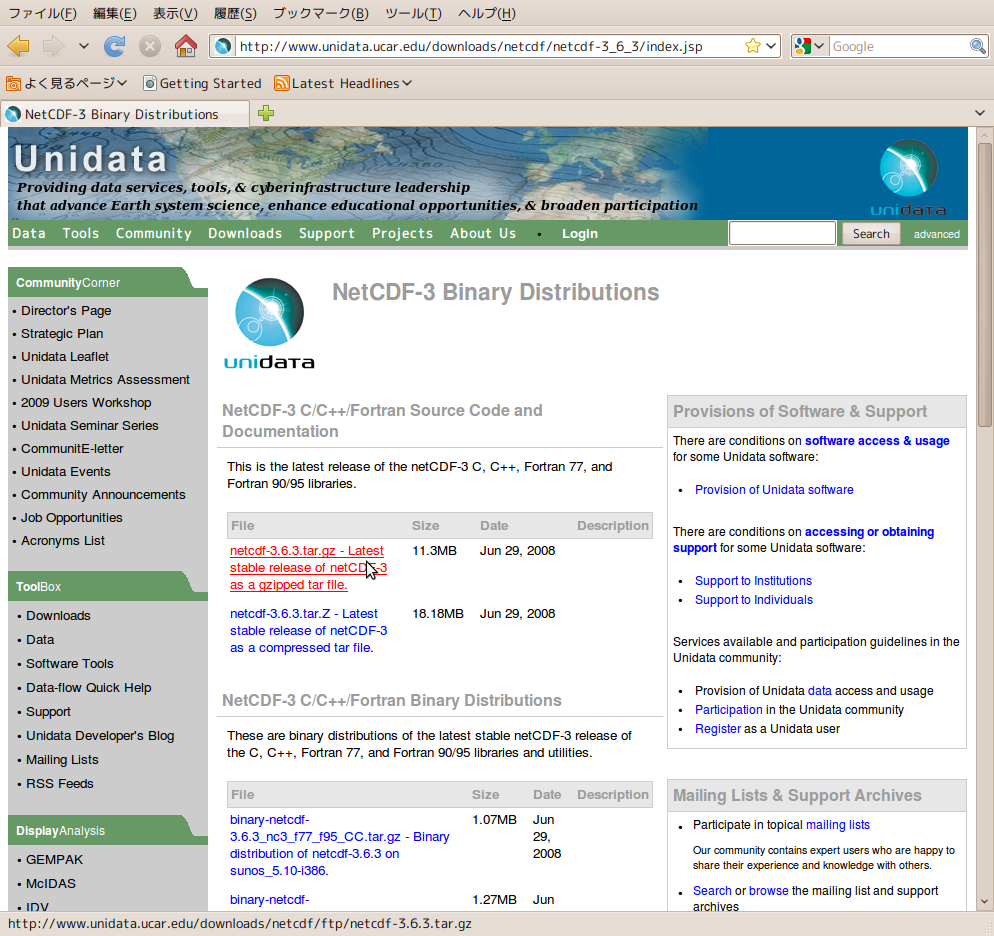Open the Support to Institutions link
The width and height of the screenshot is (994, 936).
coord(753,581)
